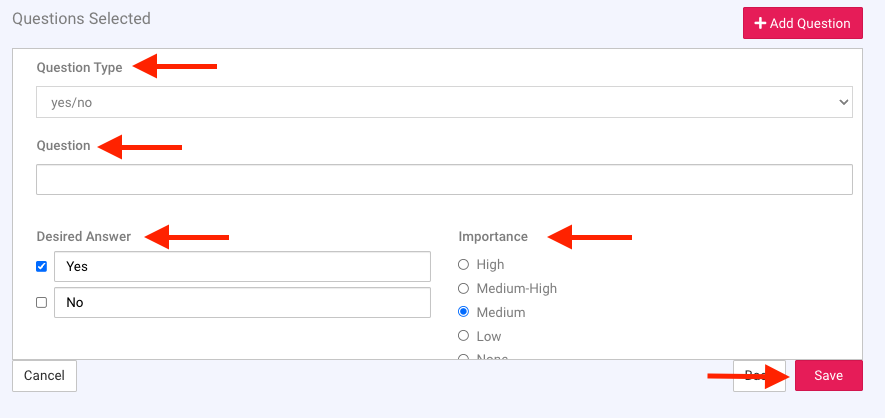
Task: Uncheck the Yes desired answer checkbox
Action: click(42, 267)
